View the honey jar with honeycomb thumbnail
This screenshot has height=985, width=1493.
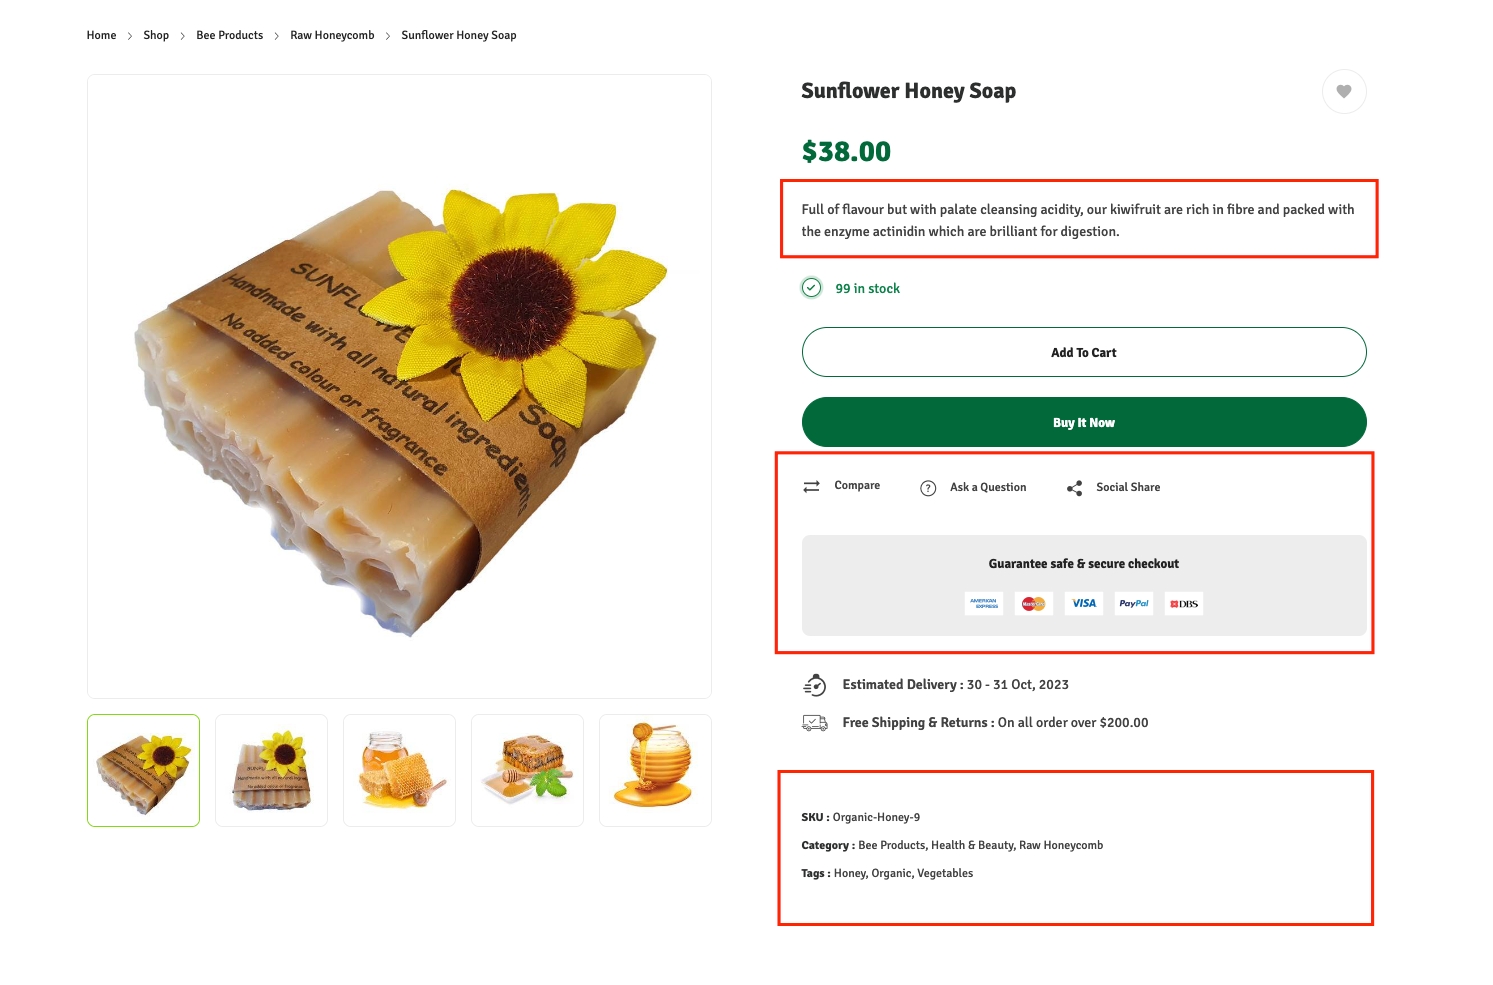[399, 771]
